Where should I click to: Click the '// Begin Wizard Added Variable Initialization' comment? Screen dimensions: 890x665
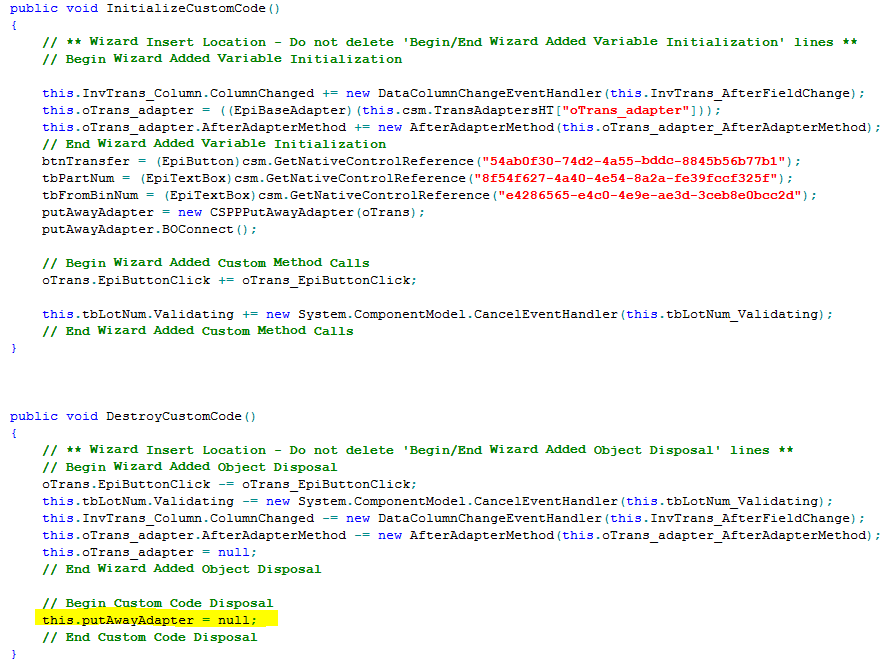point(222,59)
